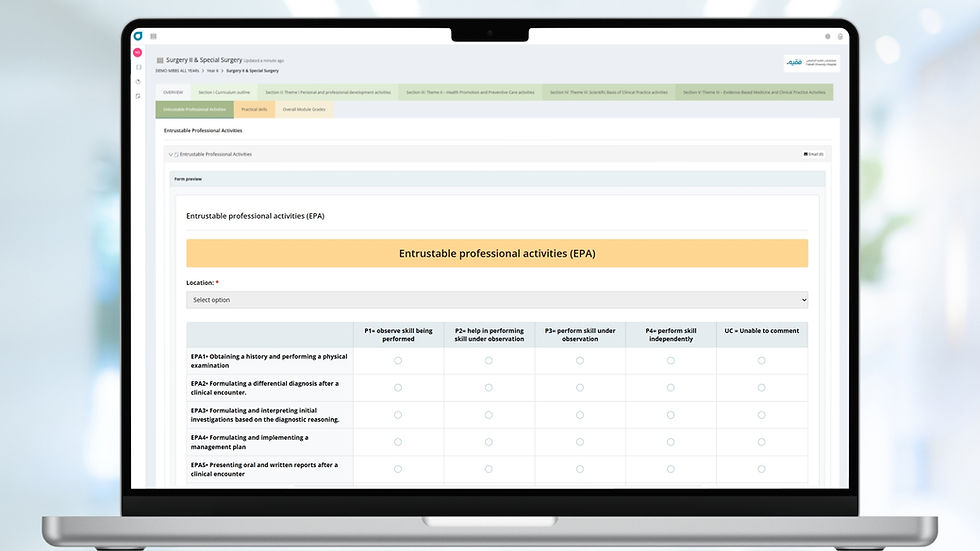
Task: Select P3 for EPA1 obtaining a history
Action: (x=580, y=360)
